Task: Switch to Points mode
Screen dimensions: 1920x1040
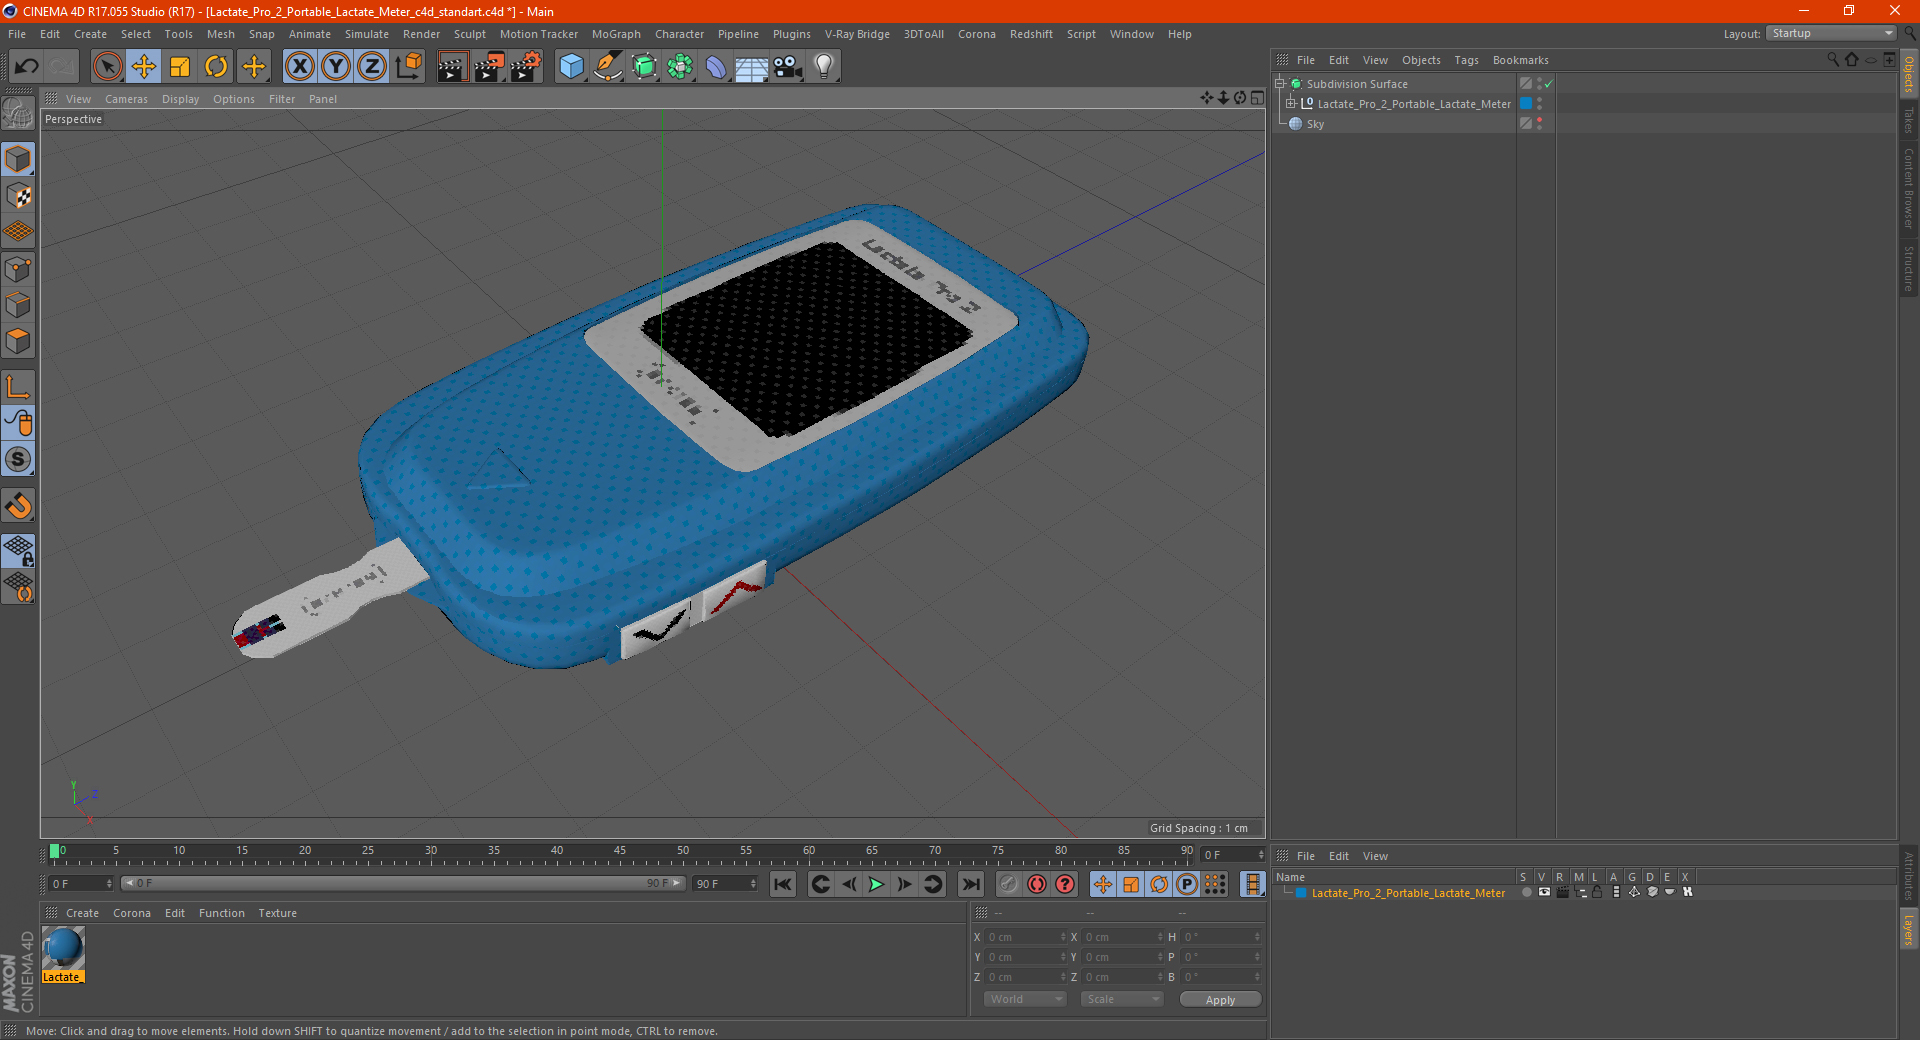Action: (x=18, y=269)
